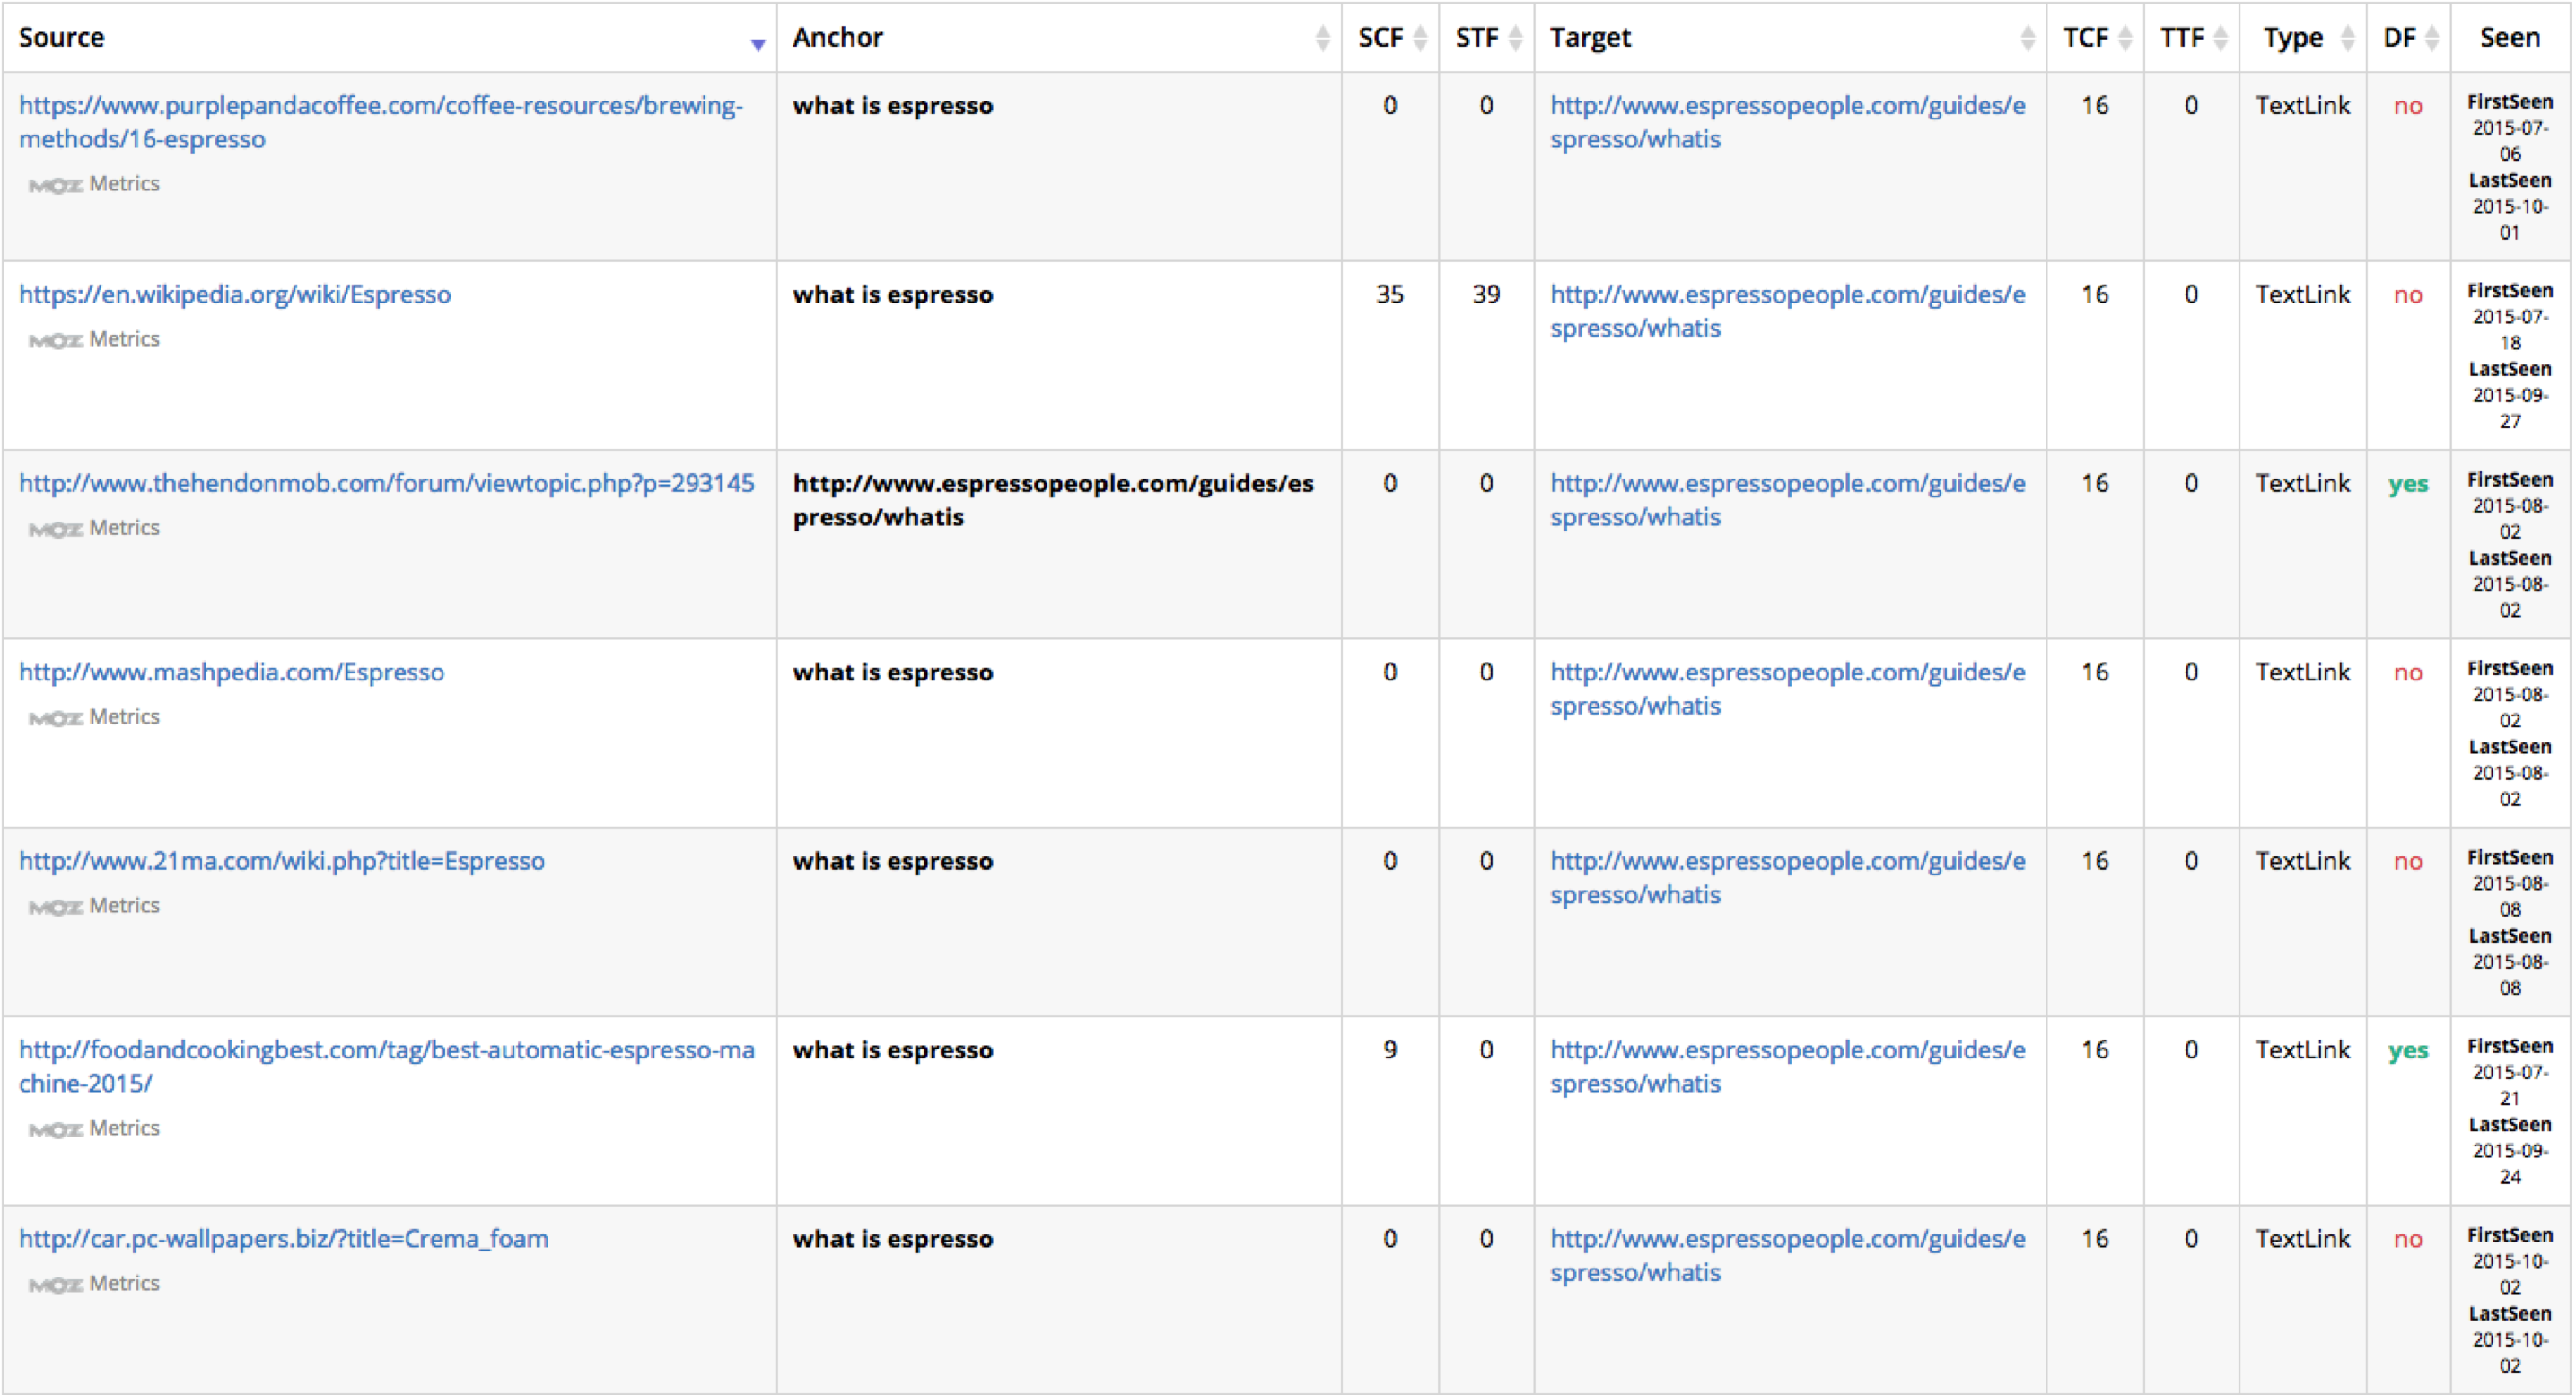Select the TTF column header label
Screen dimensions: 2576x1396
tap(2181, 38)
